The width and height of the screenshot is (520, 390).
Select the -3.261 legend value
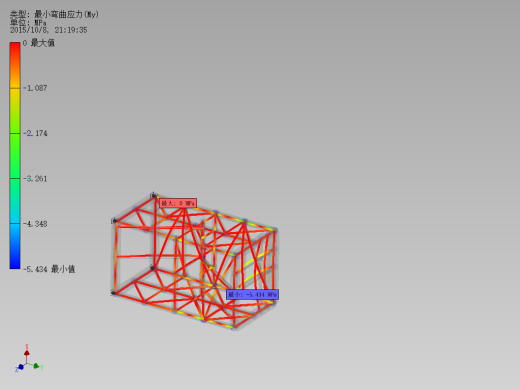coord(35,179)
